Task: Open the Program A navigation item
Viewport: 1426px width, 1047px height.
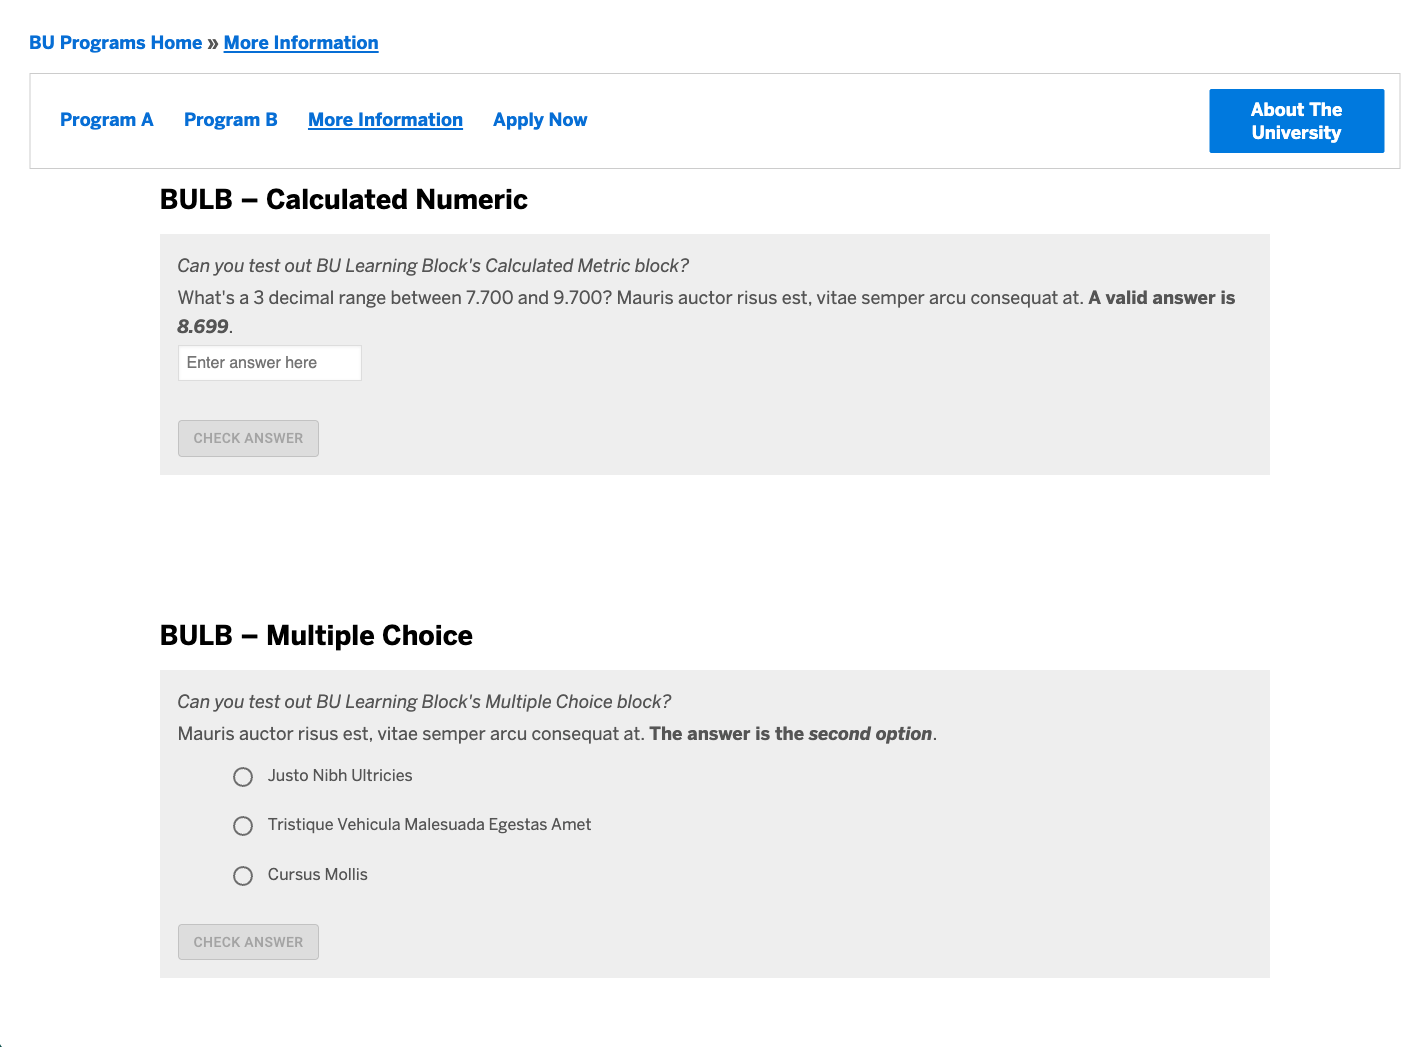Action: [x=106, y=120]
